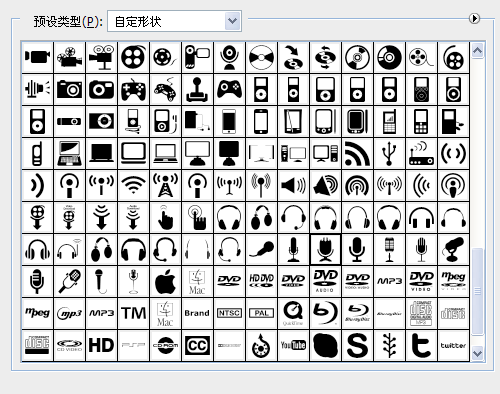Select the movie projector camera shape
This screenshot has height=394, width=500.
click(x=69, y=57)
